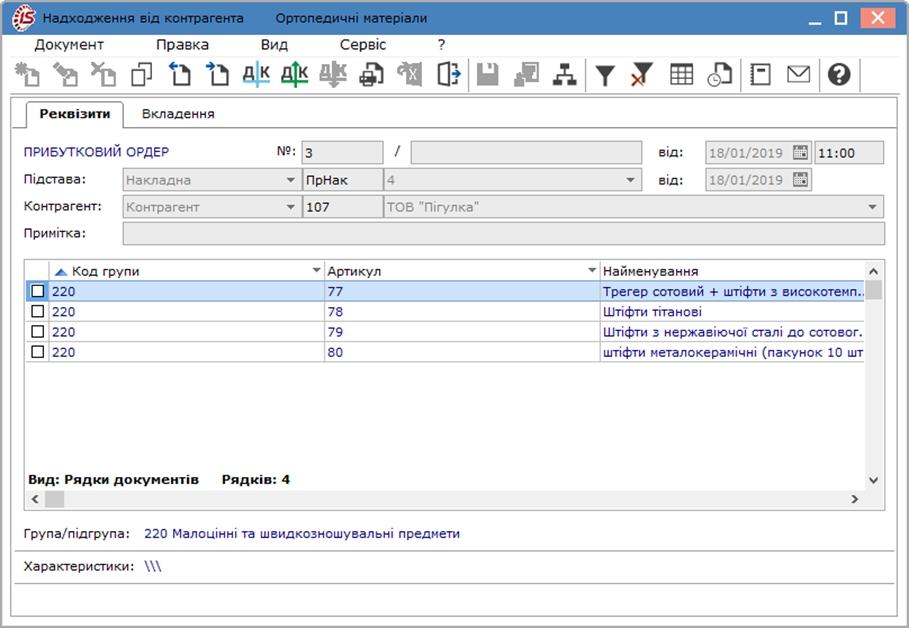The height and width of the screenshot is (628, 909).
Task: Click the save floppy disk icon
Action: 488,74
